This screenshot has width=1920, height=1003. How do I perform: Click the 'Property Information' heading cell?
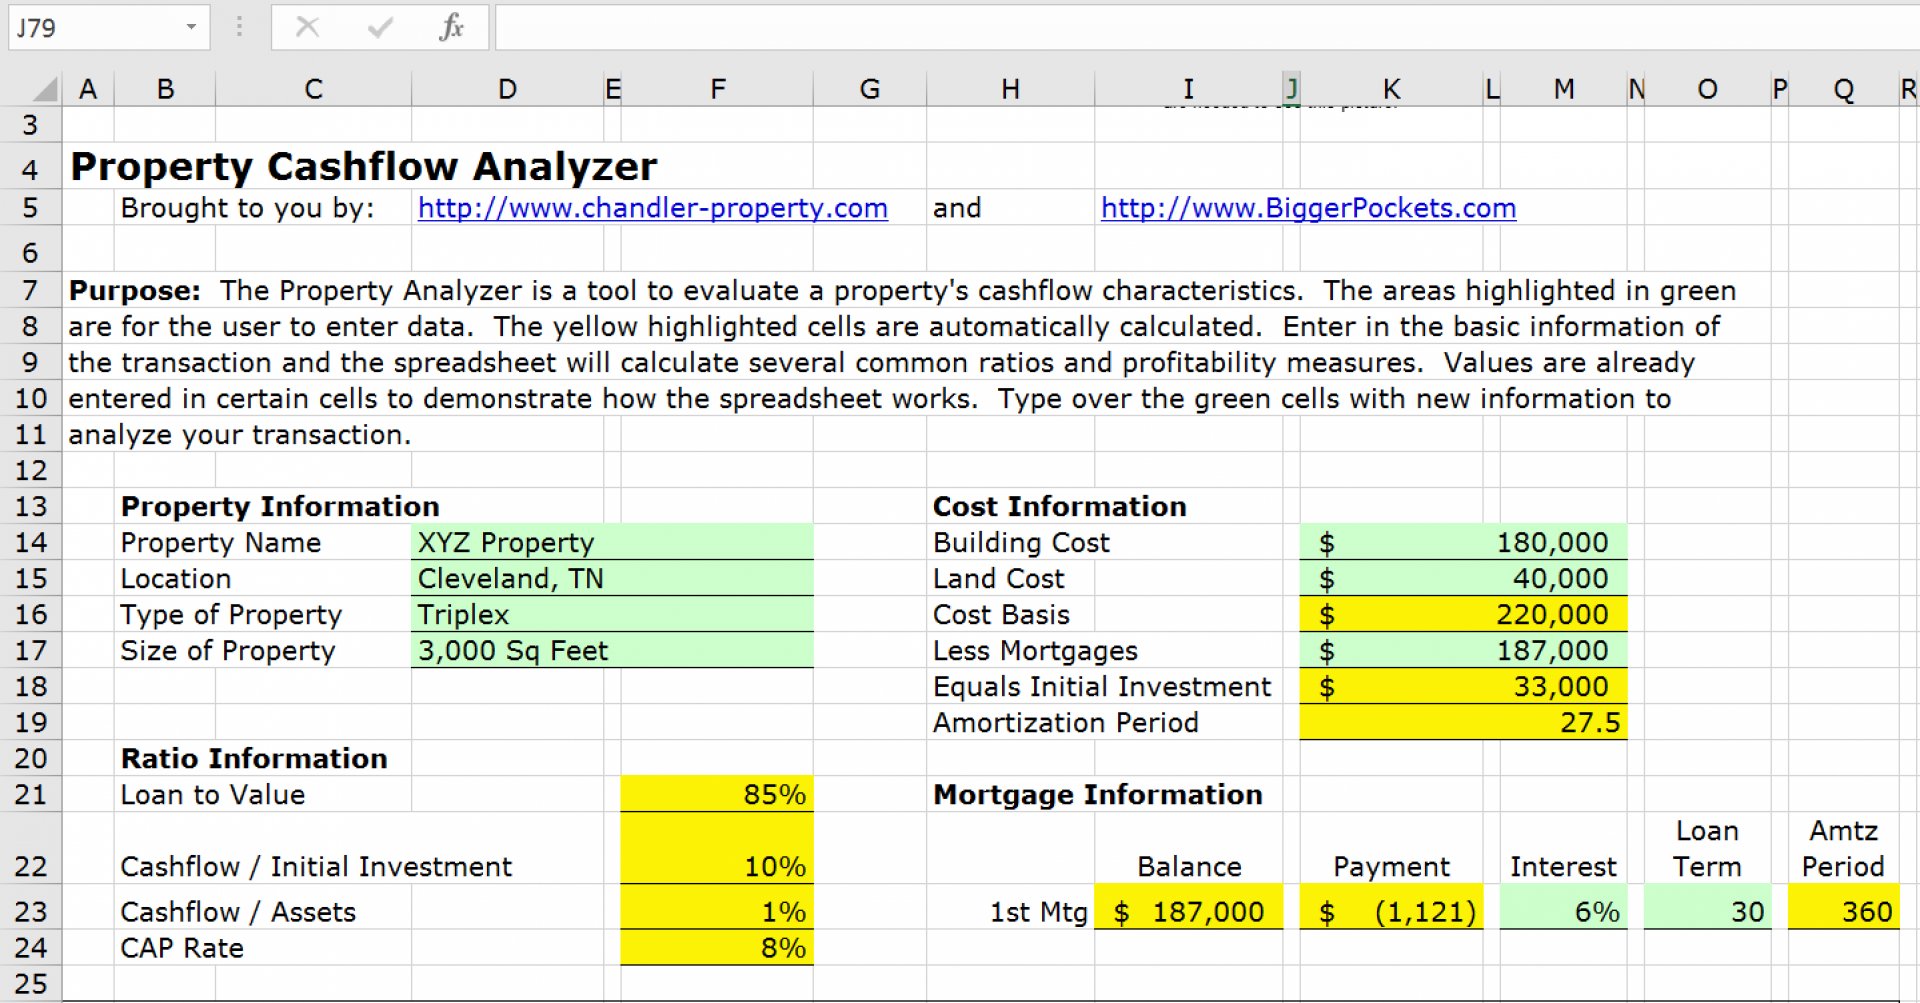click(280, 506)
